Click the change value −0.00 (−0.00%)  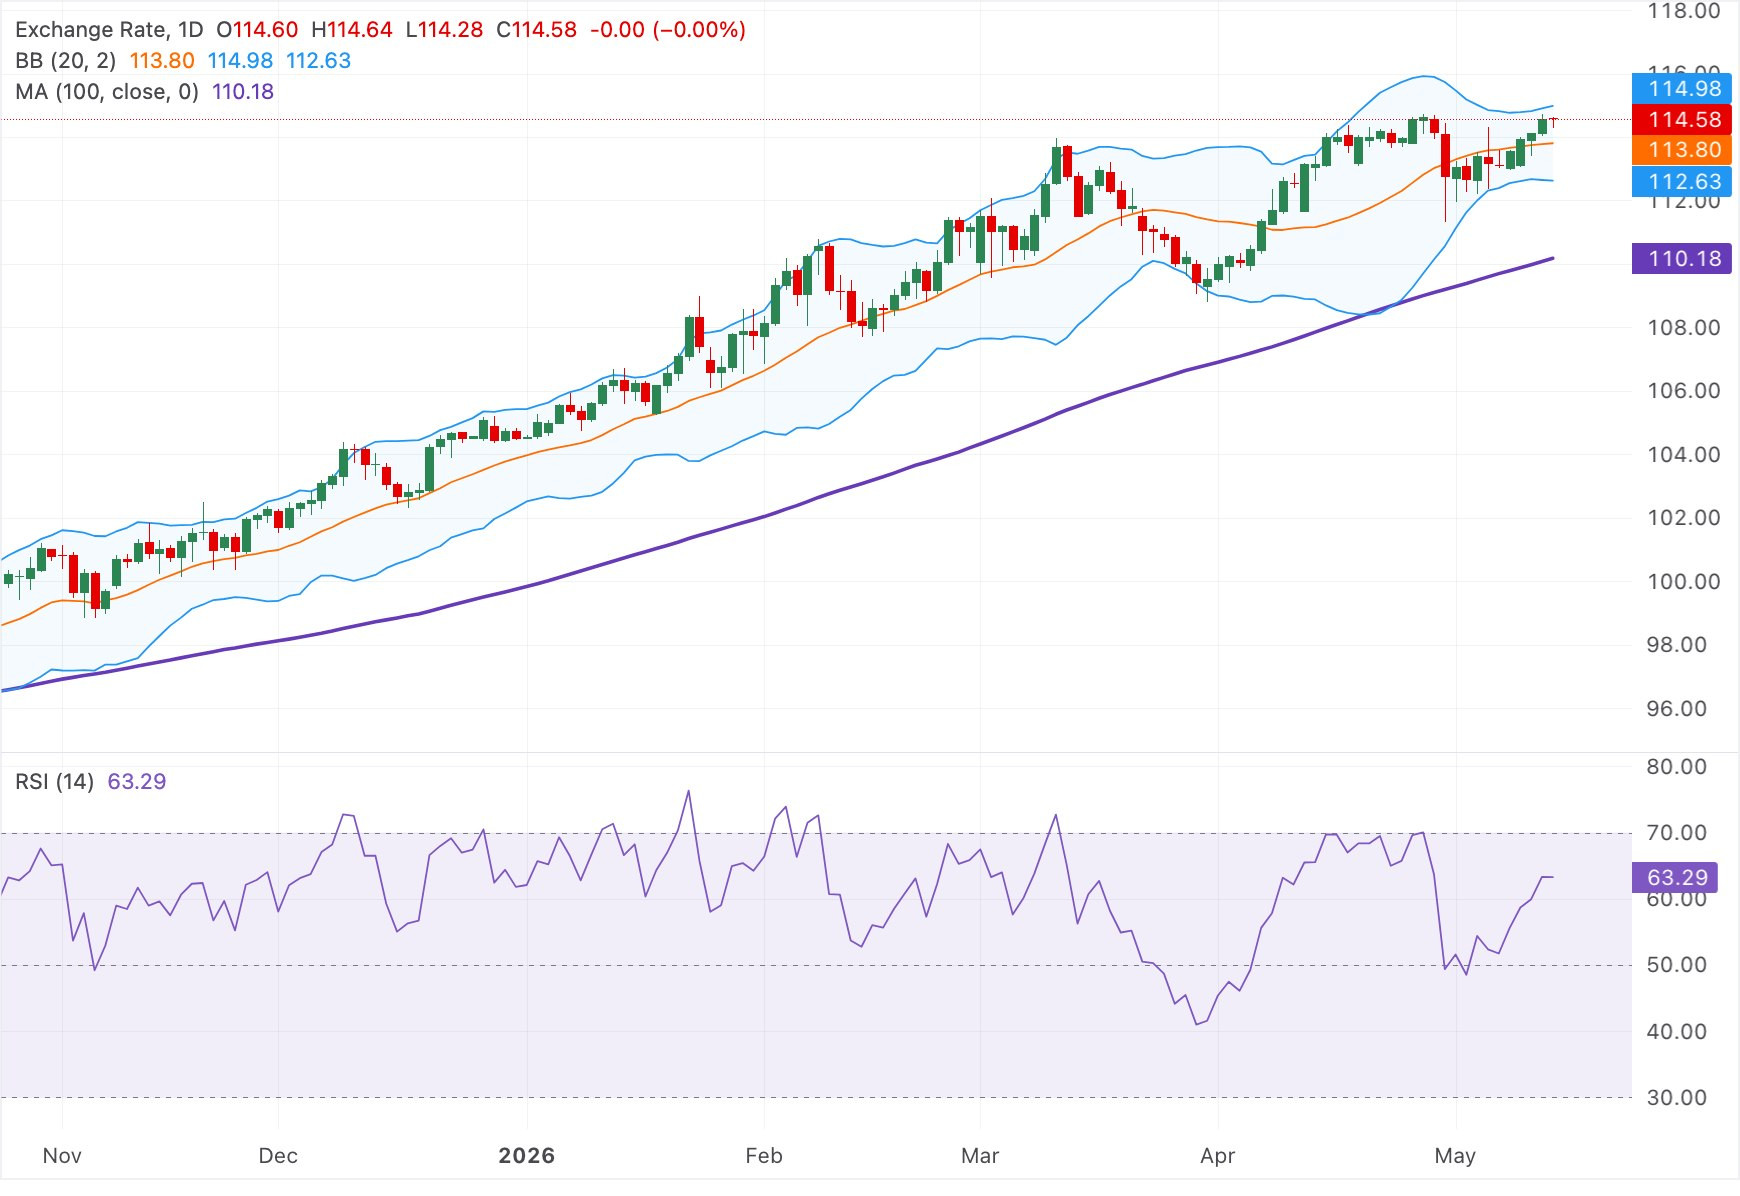(668, 30)
